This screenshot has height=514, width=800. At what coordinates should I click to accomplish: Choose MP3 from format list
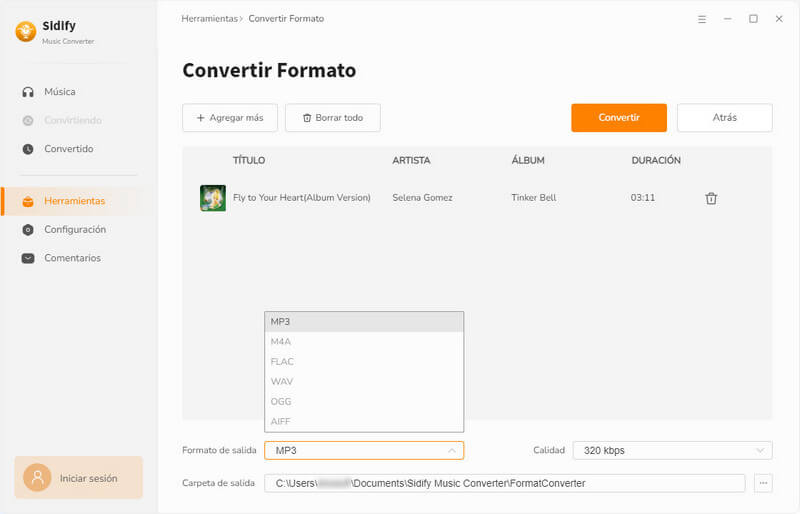click(x=364, y=322)
